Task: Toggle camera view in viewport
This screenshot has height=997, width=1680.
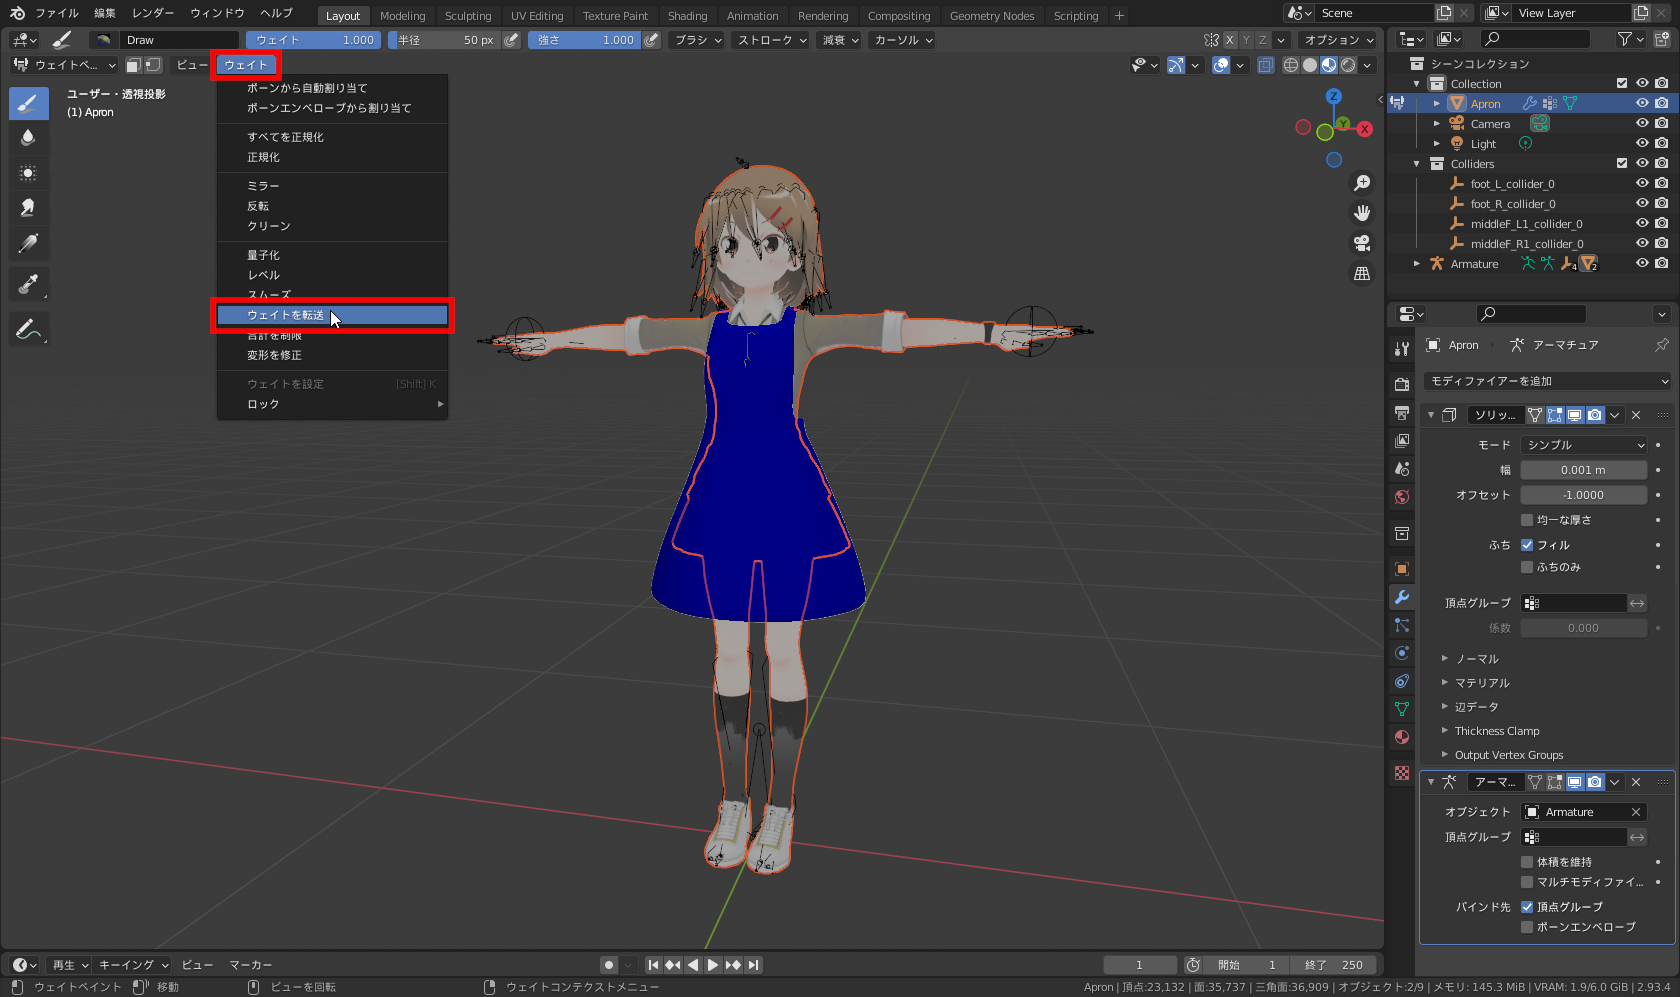Action: coord(1361,243)
